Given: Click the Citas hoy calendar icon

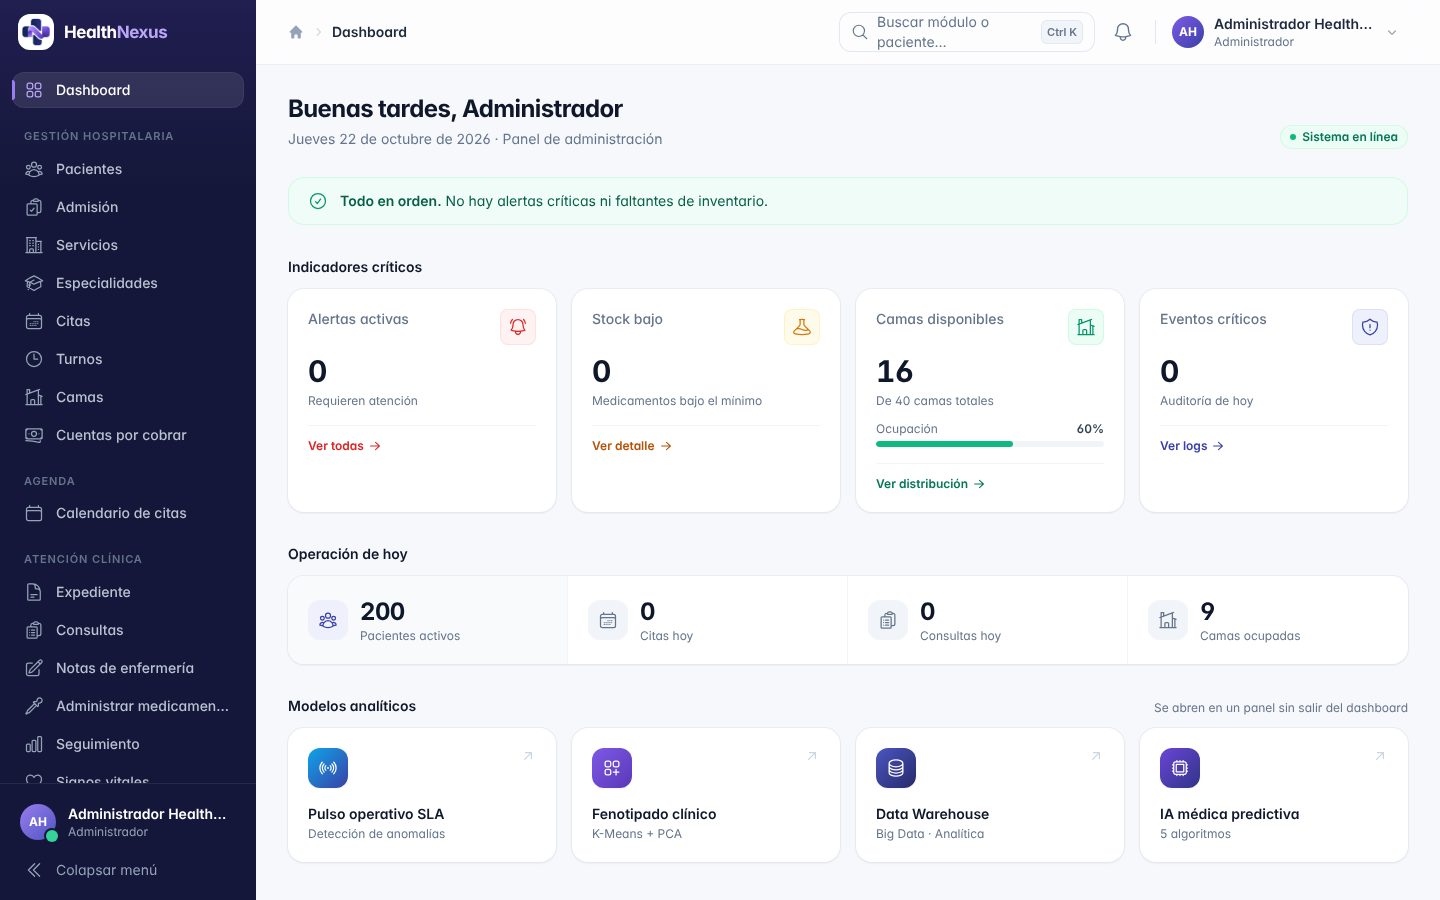Looking at the screenshot, I should 608,620.
